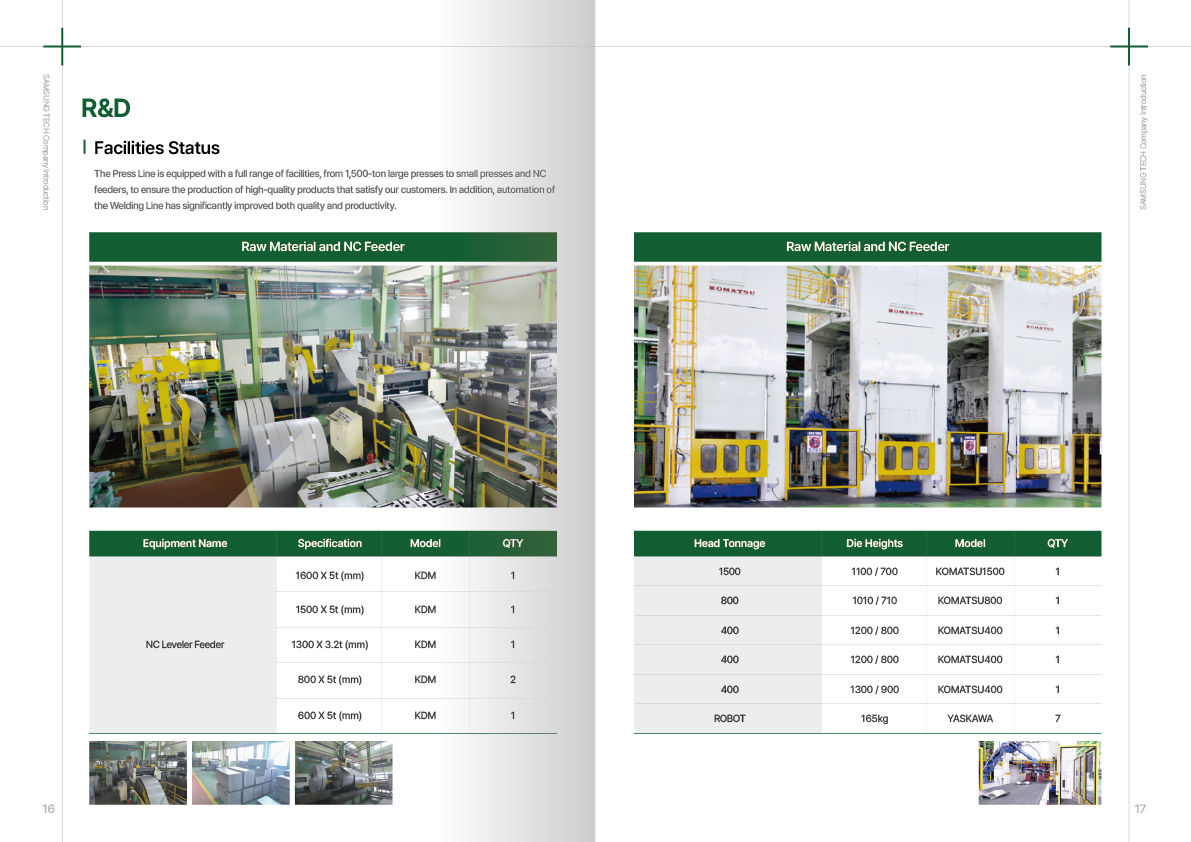Click the small green bar beside Facilities Status
Image resolution: width=1191 pixels, height=842 pixels.
click(84, 147)
